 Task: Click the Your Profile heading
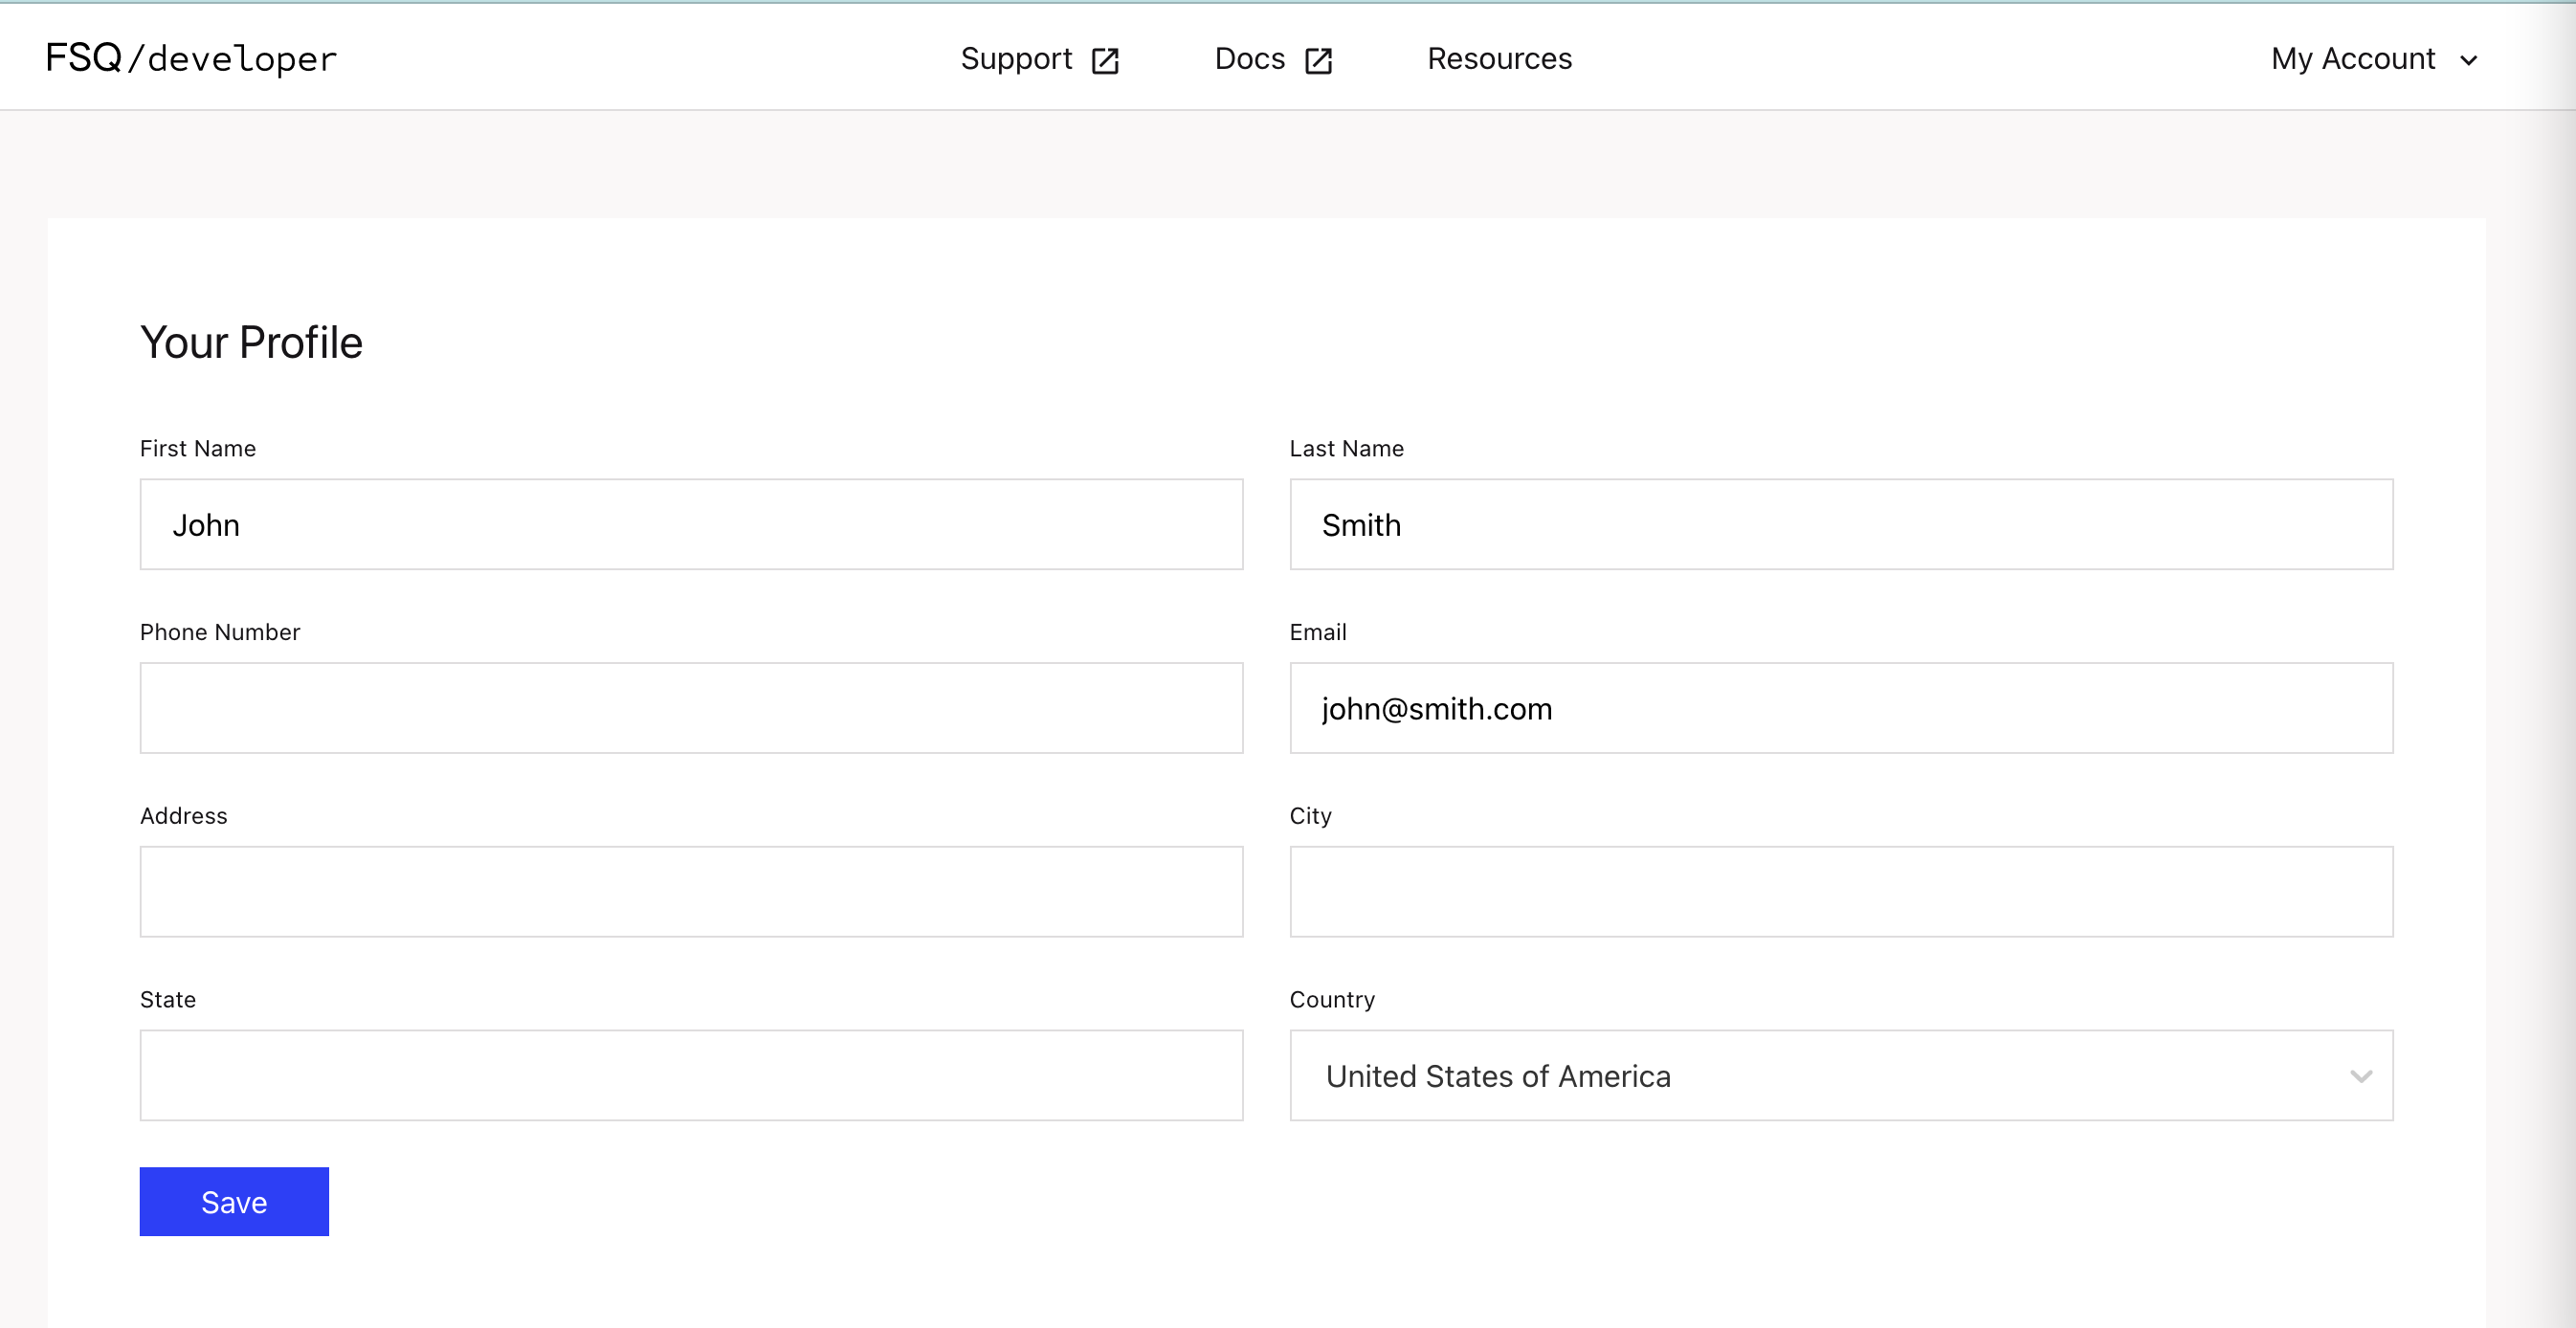pos(251,342)
